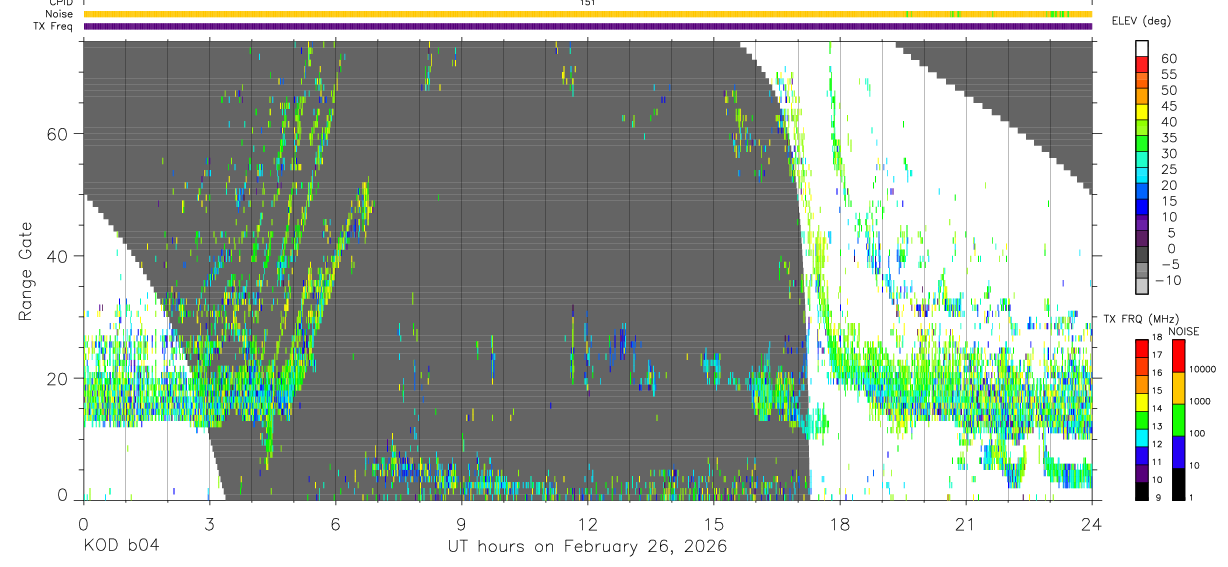Click the red 55–60 segment of ELEV color bar
This screenshot has width=1228, height=567.
(x=1142, y=65)
